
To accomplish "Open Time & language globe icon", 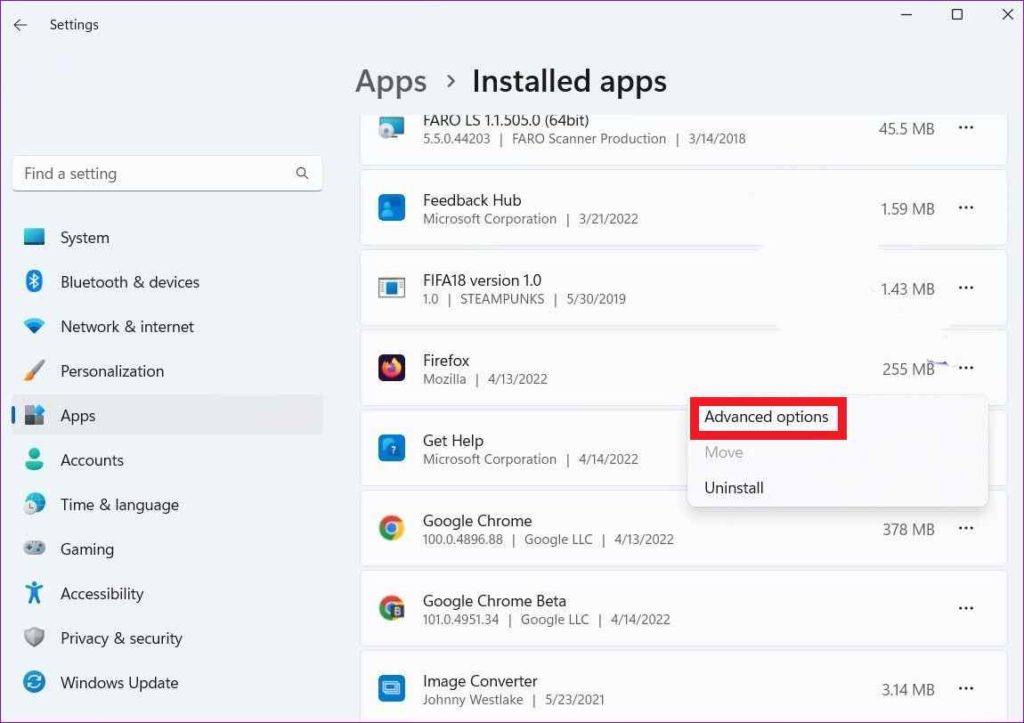I will (x=34, y=504).
